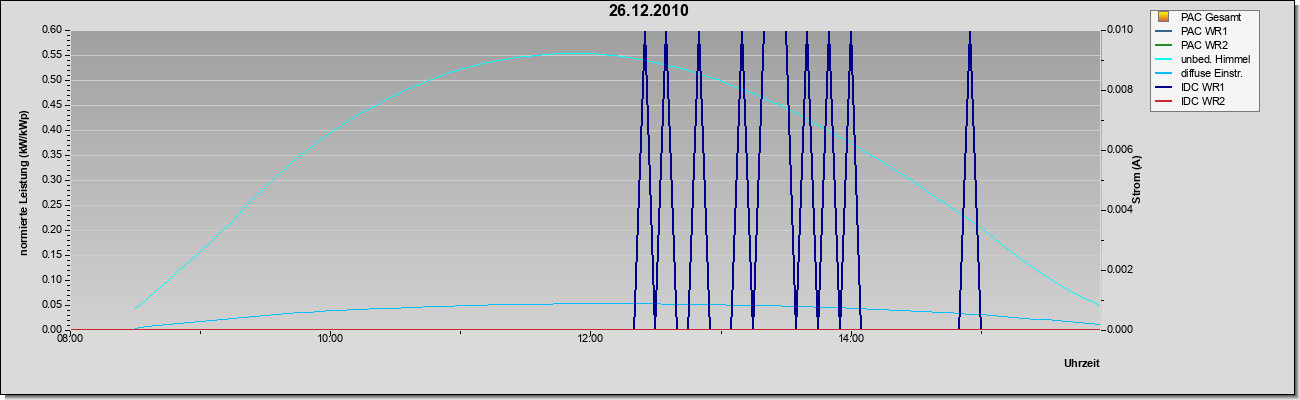The width and height of the screenshot is (1300, 400).
Task: Click the chart title 26.12.2010
Action: click(x=649, y=11)
